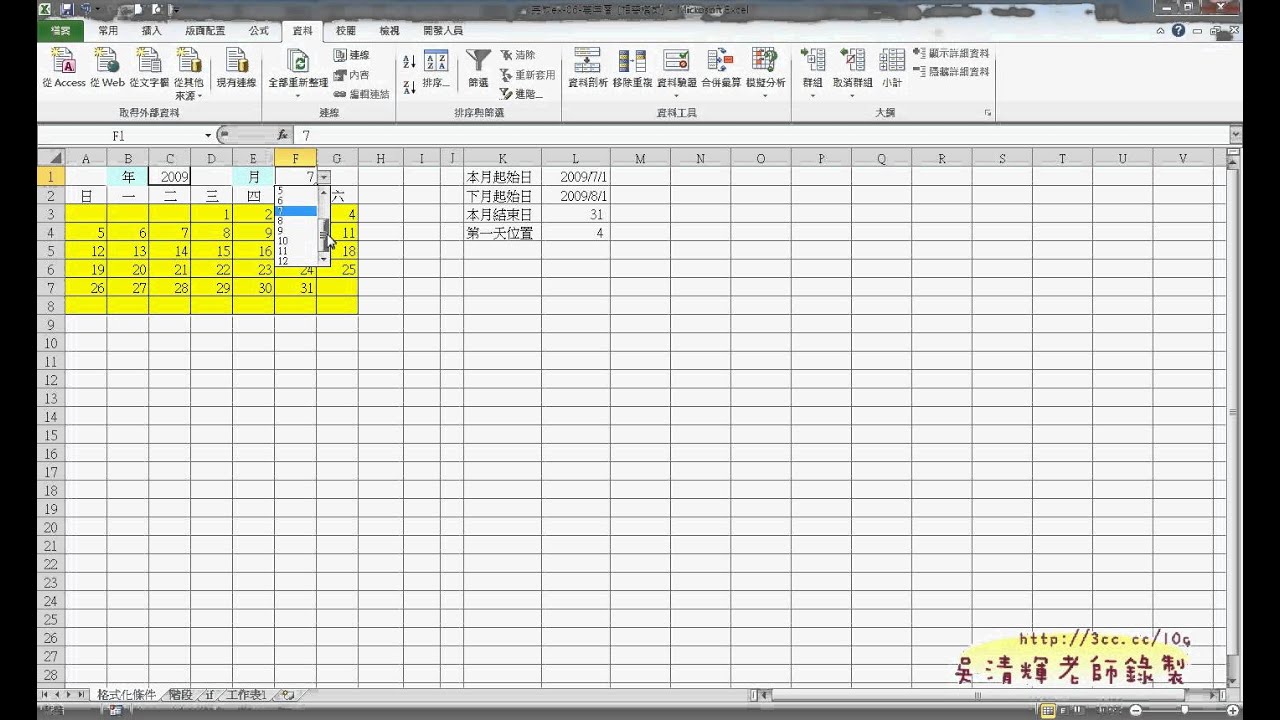Switch to the 版面配置 ribbon tab
Screen dimensions: 1280x720
coord(204,31)
